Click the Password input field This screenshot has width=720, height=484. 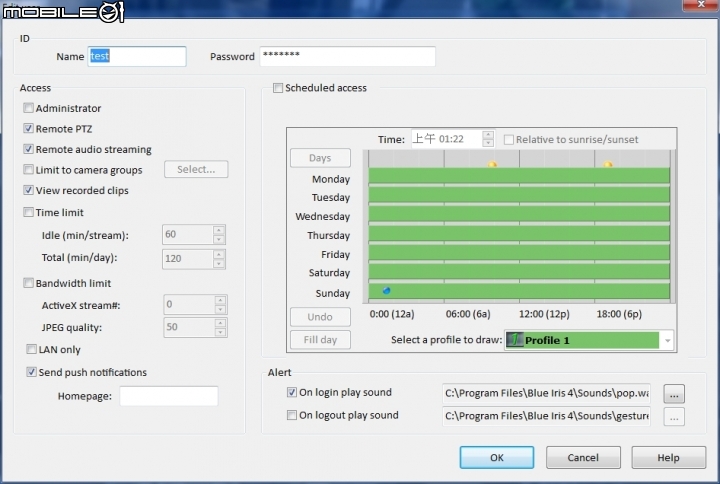(347, 56)
